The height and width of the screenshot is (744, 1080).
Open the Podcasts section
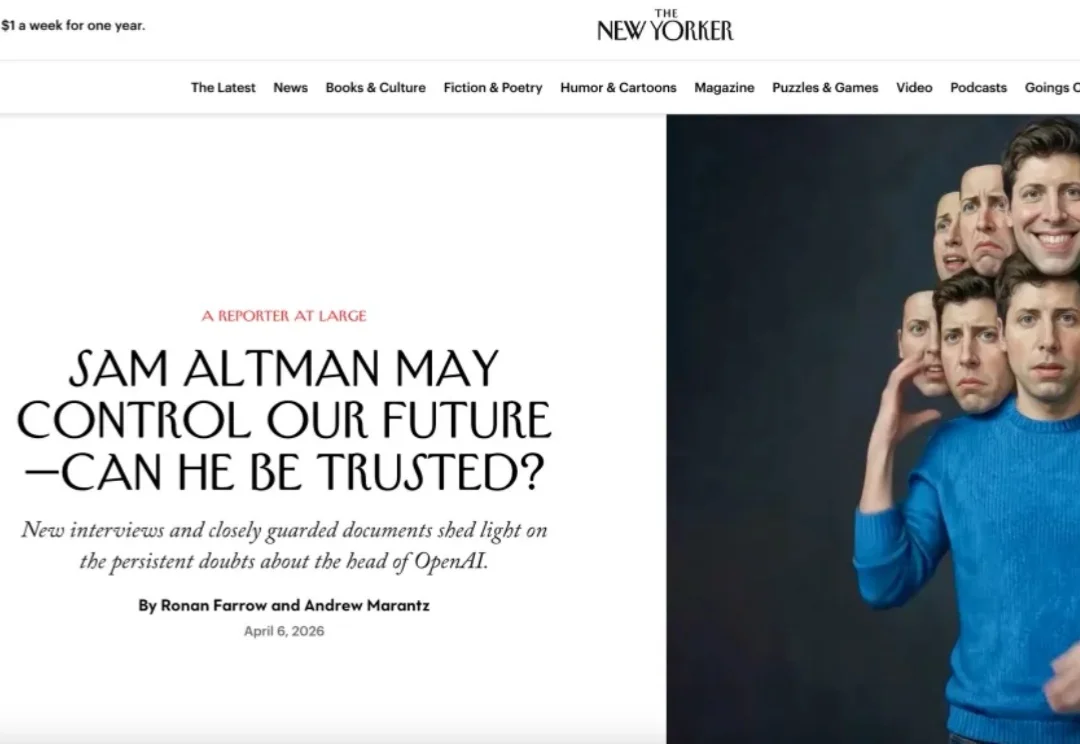click(x=978, y=87)
